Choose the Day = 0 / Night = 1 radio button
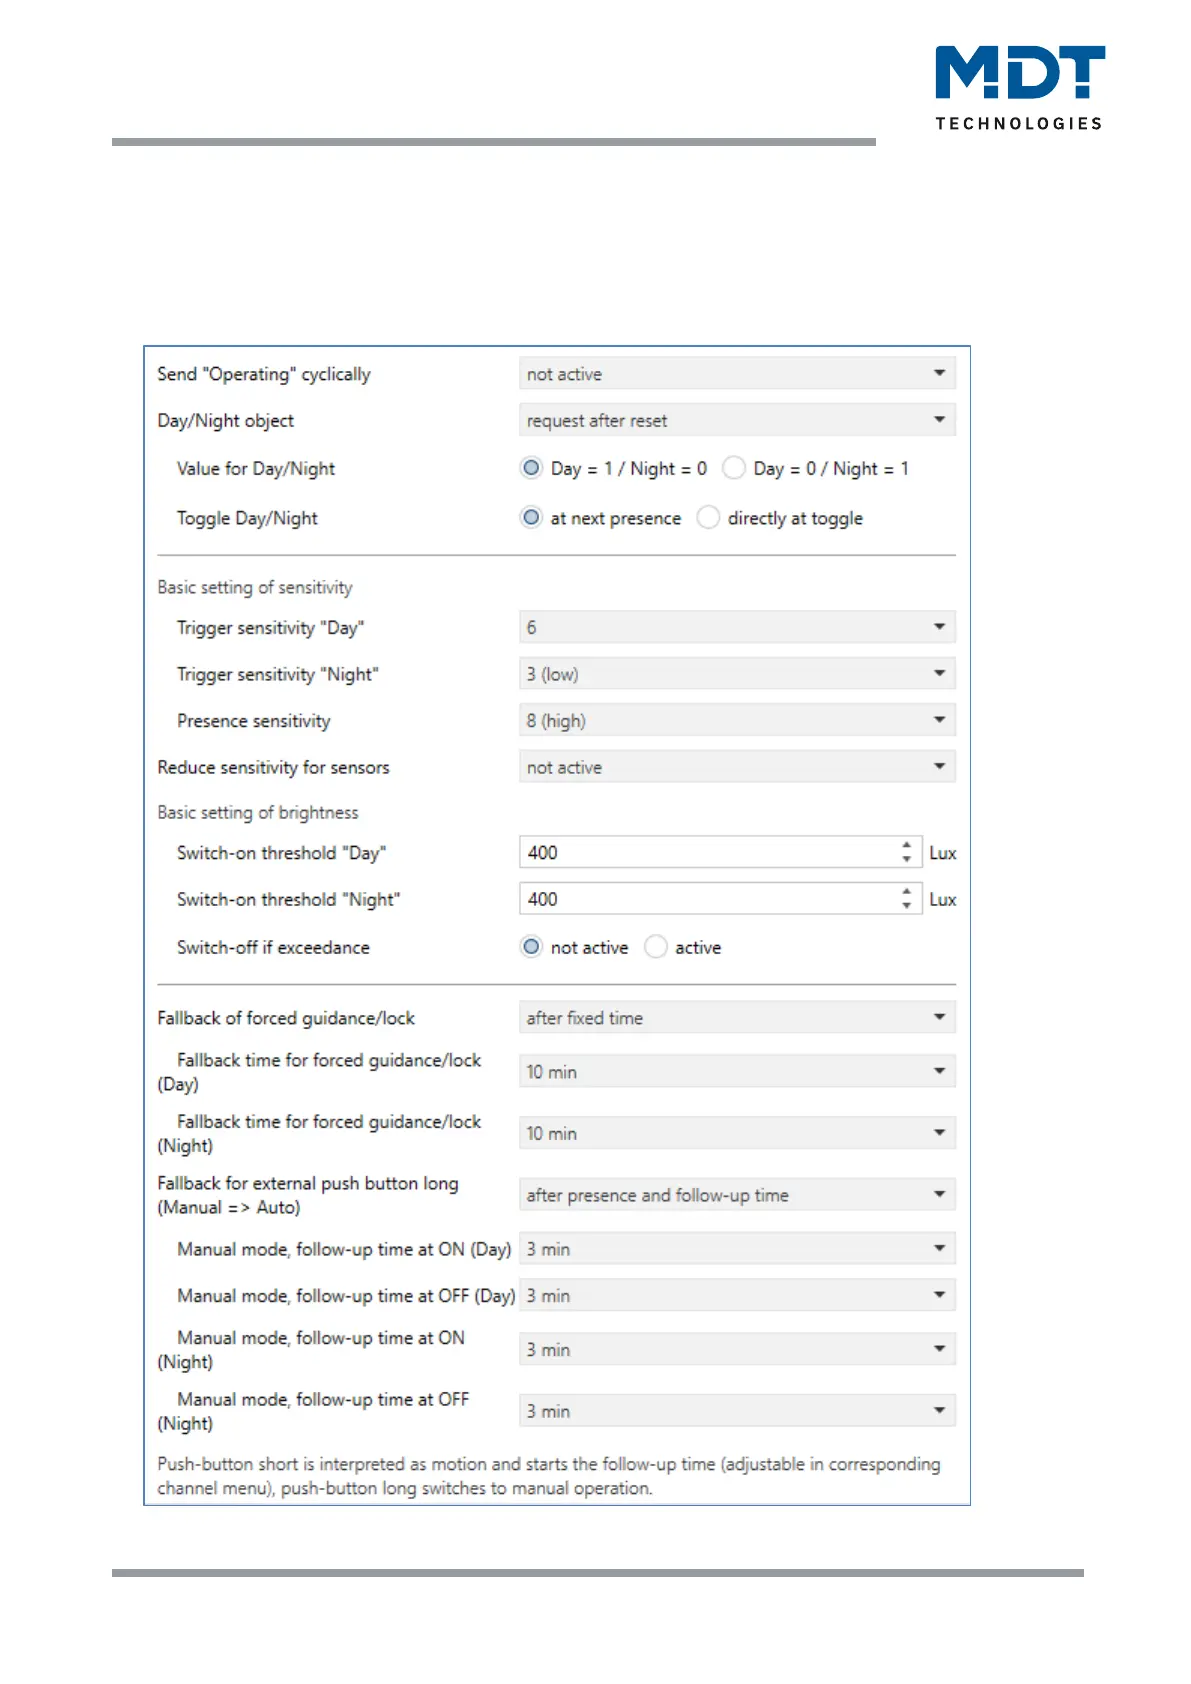1191x1684 pixels. (734, 468)
